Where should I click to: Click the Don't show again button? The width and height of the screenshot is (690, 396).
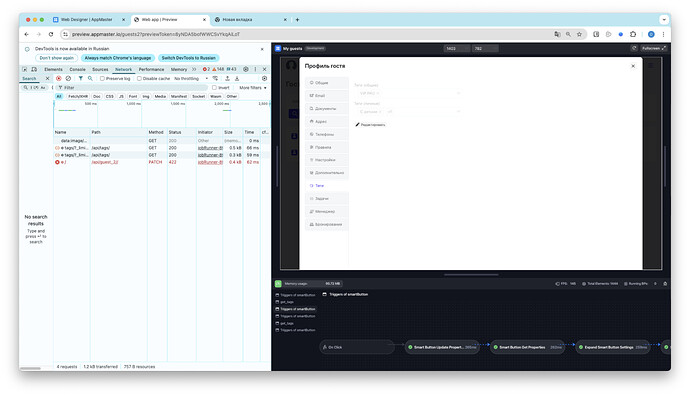coord(56,58)
